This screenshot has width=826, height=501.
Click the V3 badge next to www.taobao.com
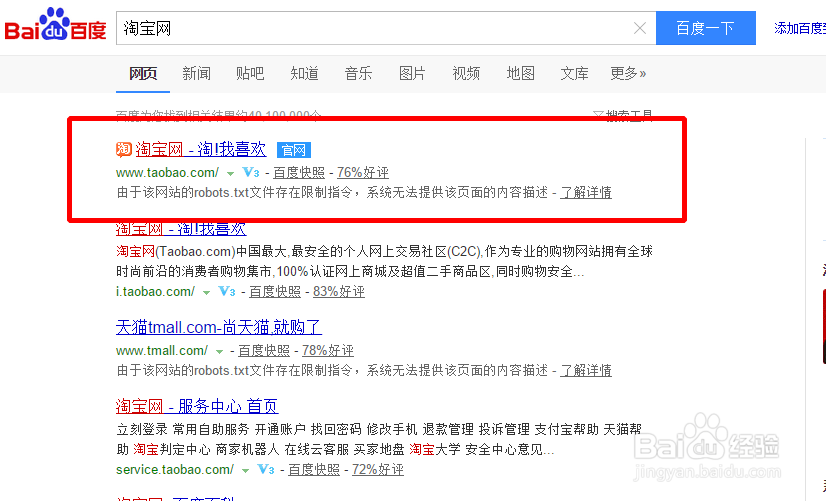(251, 172)
